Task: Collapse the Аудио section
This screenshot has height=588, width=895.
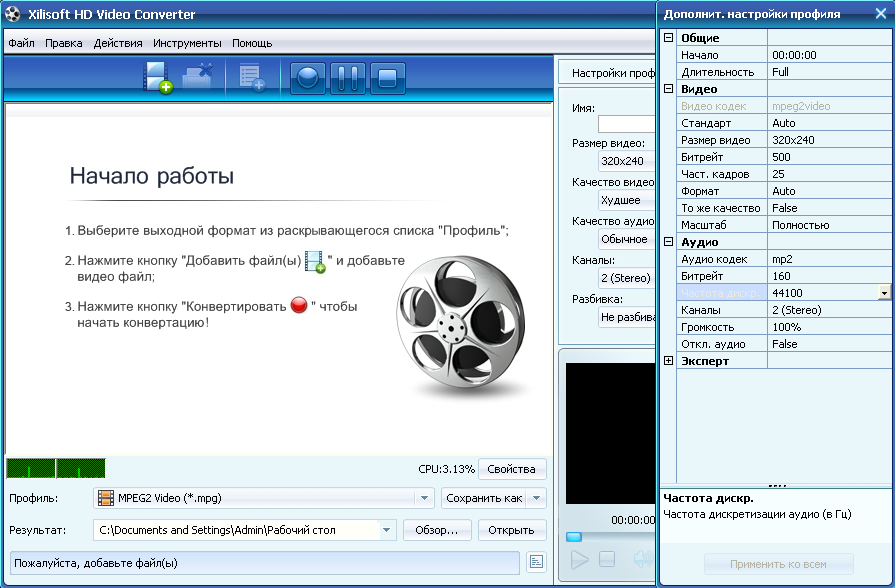Action: coord(668,241)
